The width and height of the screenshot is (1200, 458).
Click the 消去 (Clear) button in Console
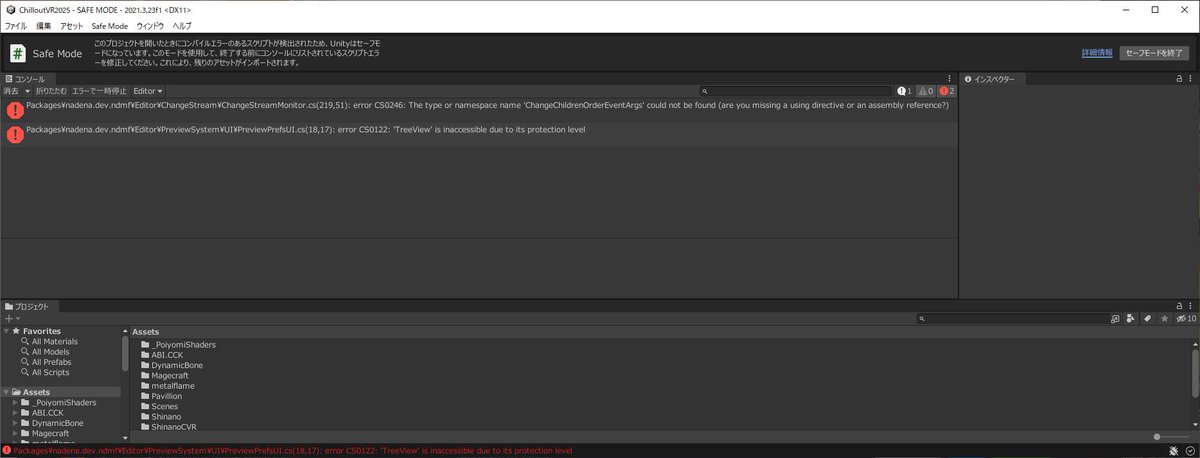tap(11, 91)
